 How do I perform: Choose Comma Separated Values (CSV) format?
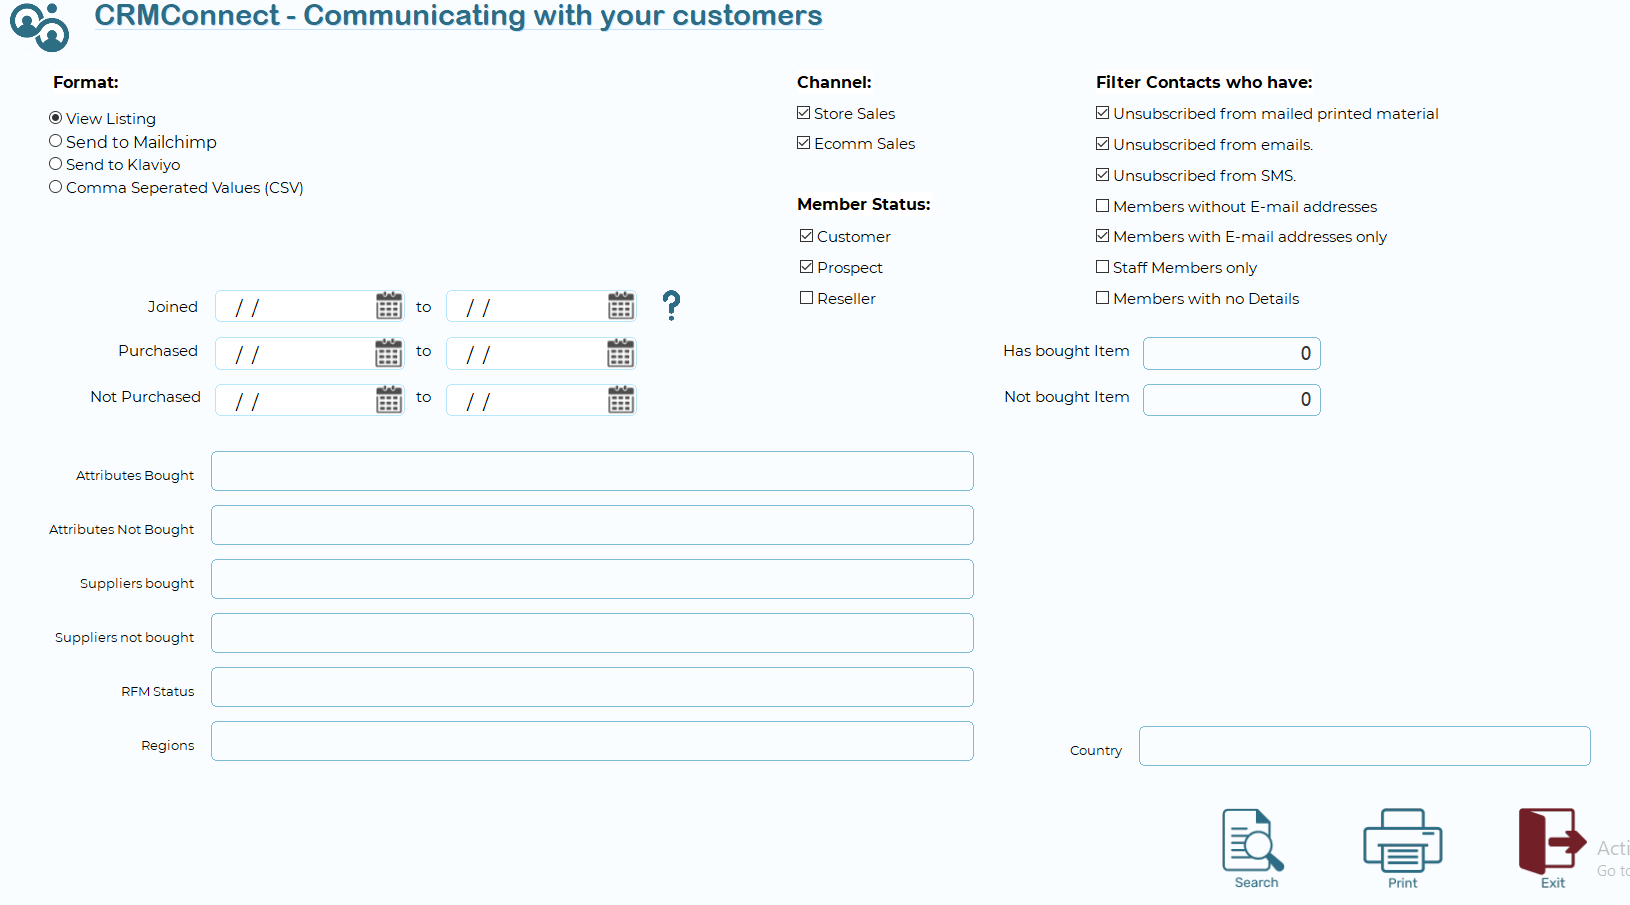click(56, 187)
